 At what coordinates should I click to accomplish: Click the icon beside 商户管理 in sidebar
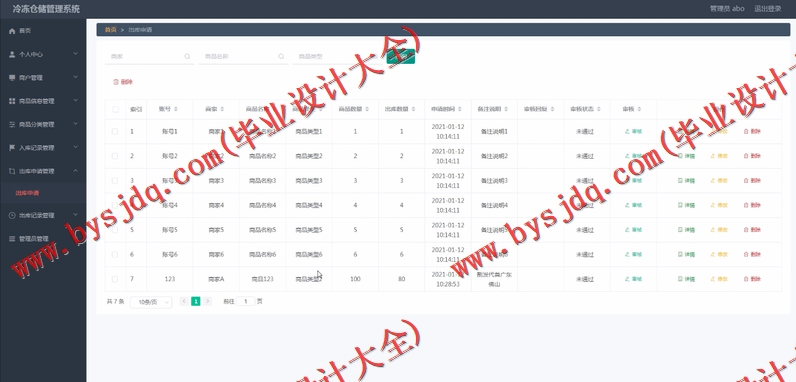[x=12, y=78]
